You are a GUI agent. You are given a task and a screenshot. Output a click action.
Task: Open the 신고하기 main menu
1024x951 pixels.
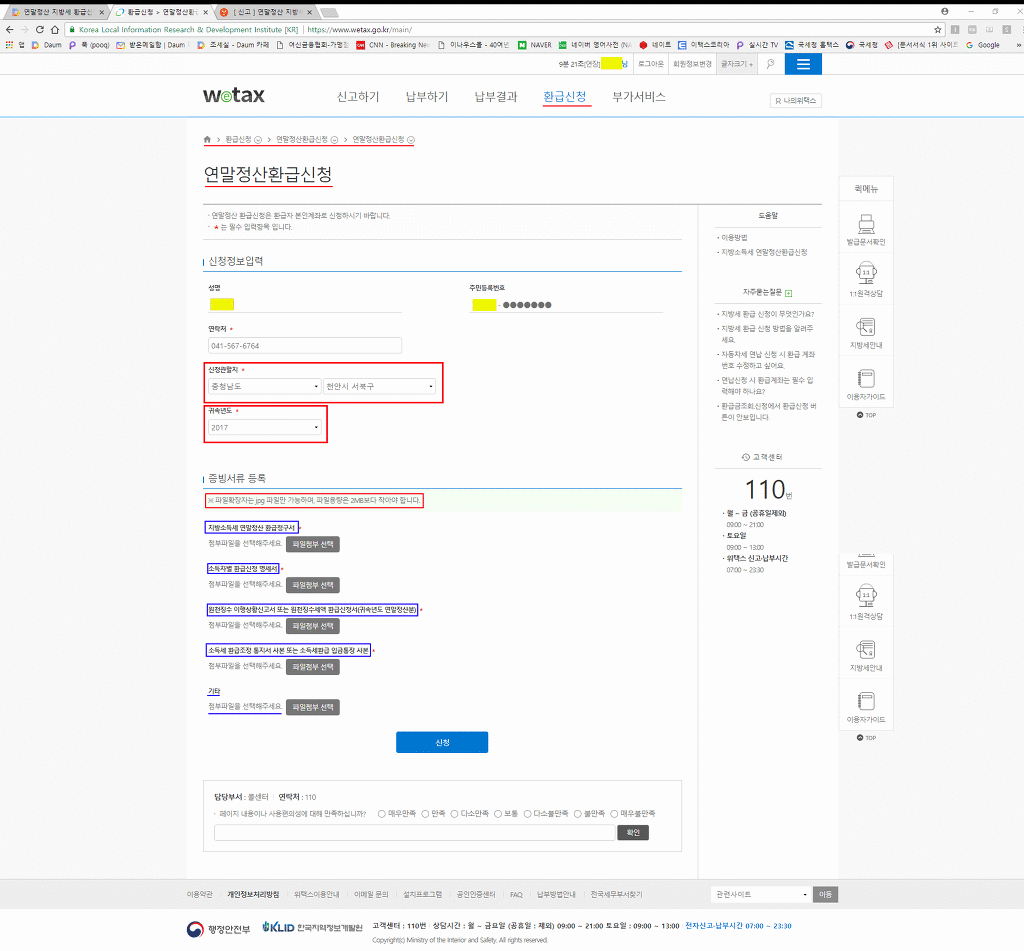point(358,97)
